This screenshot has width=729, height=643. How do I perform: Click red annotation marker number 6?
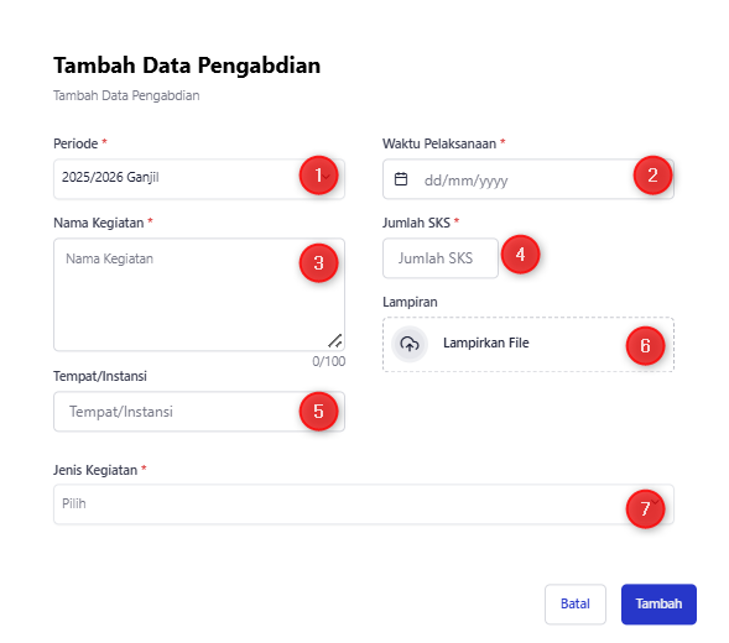click(645, 345)
